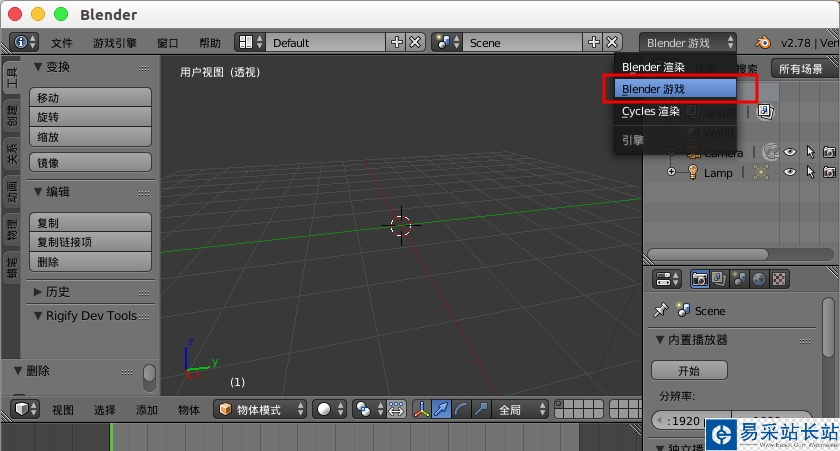
Task: Click the Lamp object data icon
Action: click(x=761, y=172)
